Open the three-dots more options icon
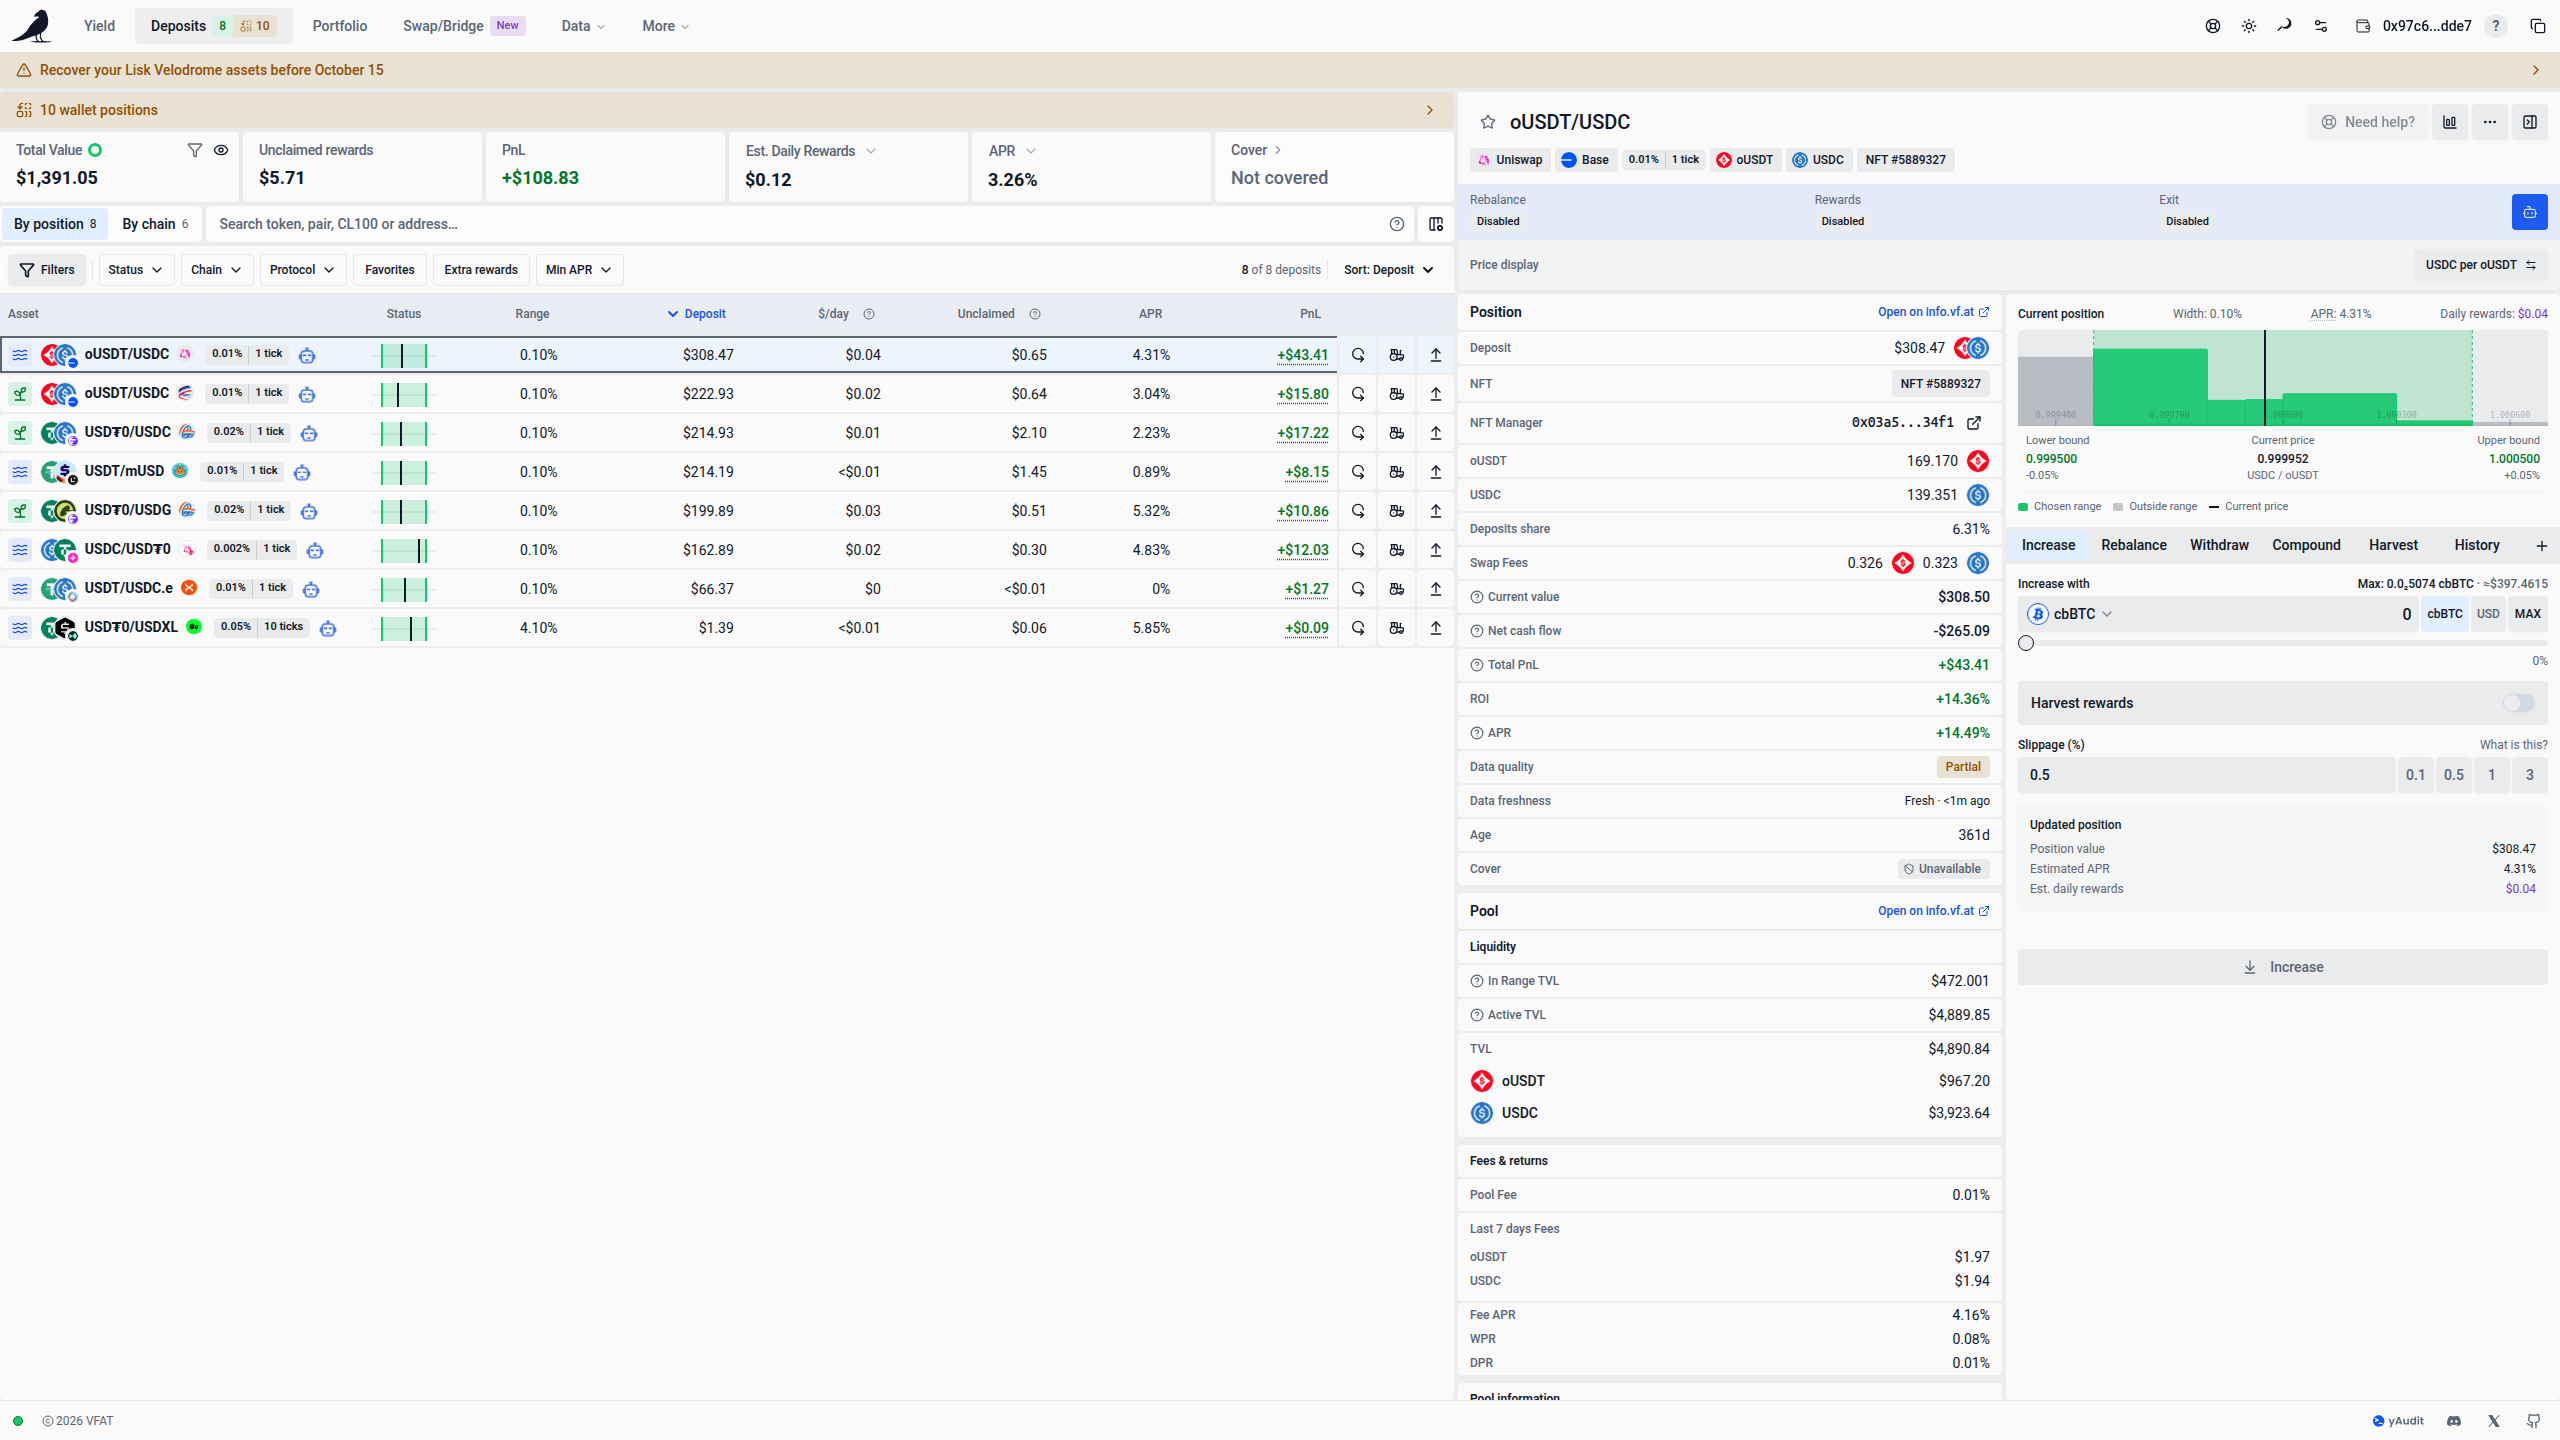Screen dimensions: 2560x1440 [2490, 122]
